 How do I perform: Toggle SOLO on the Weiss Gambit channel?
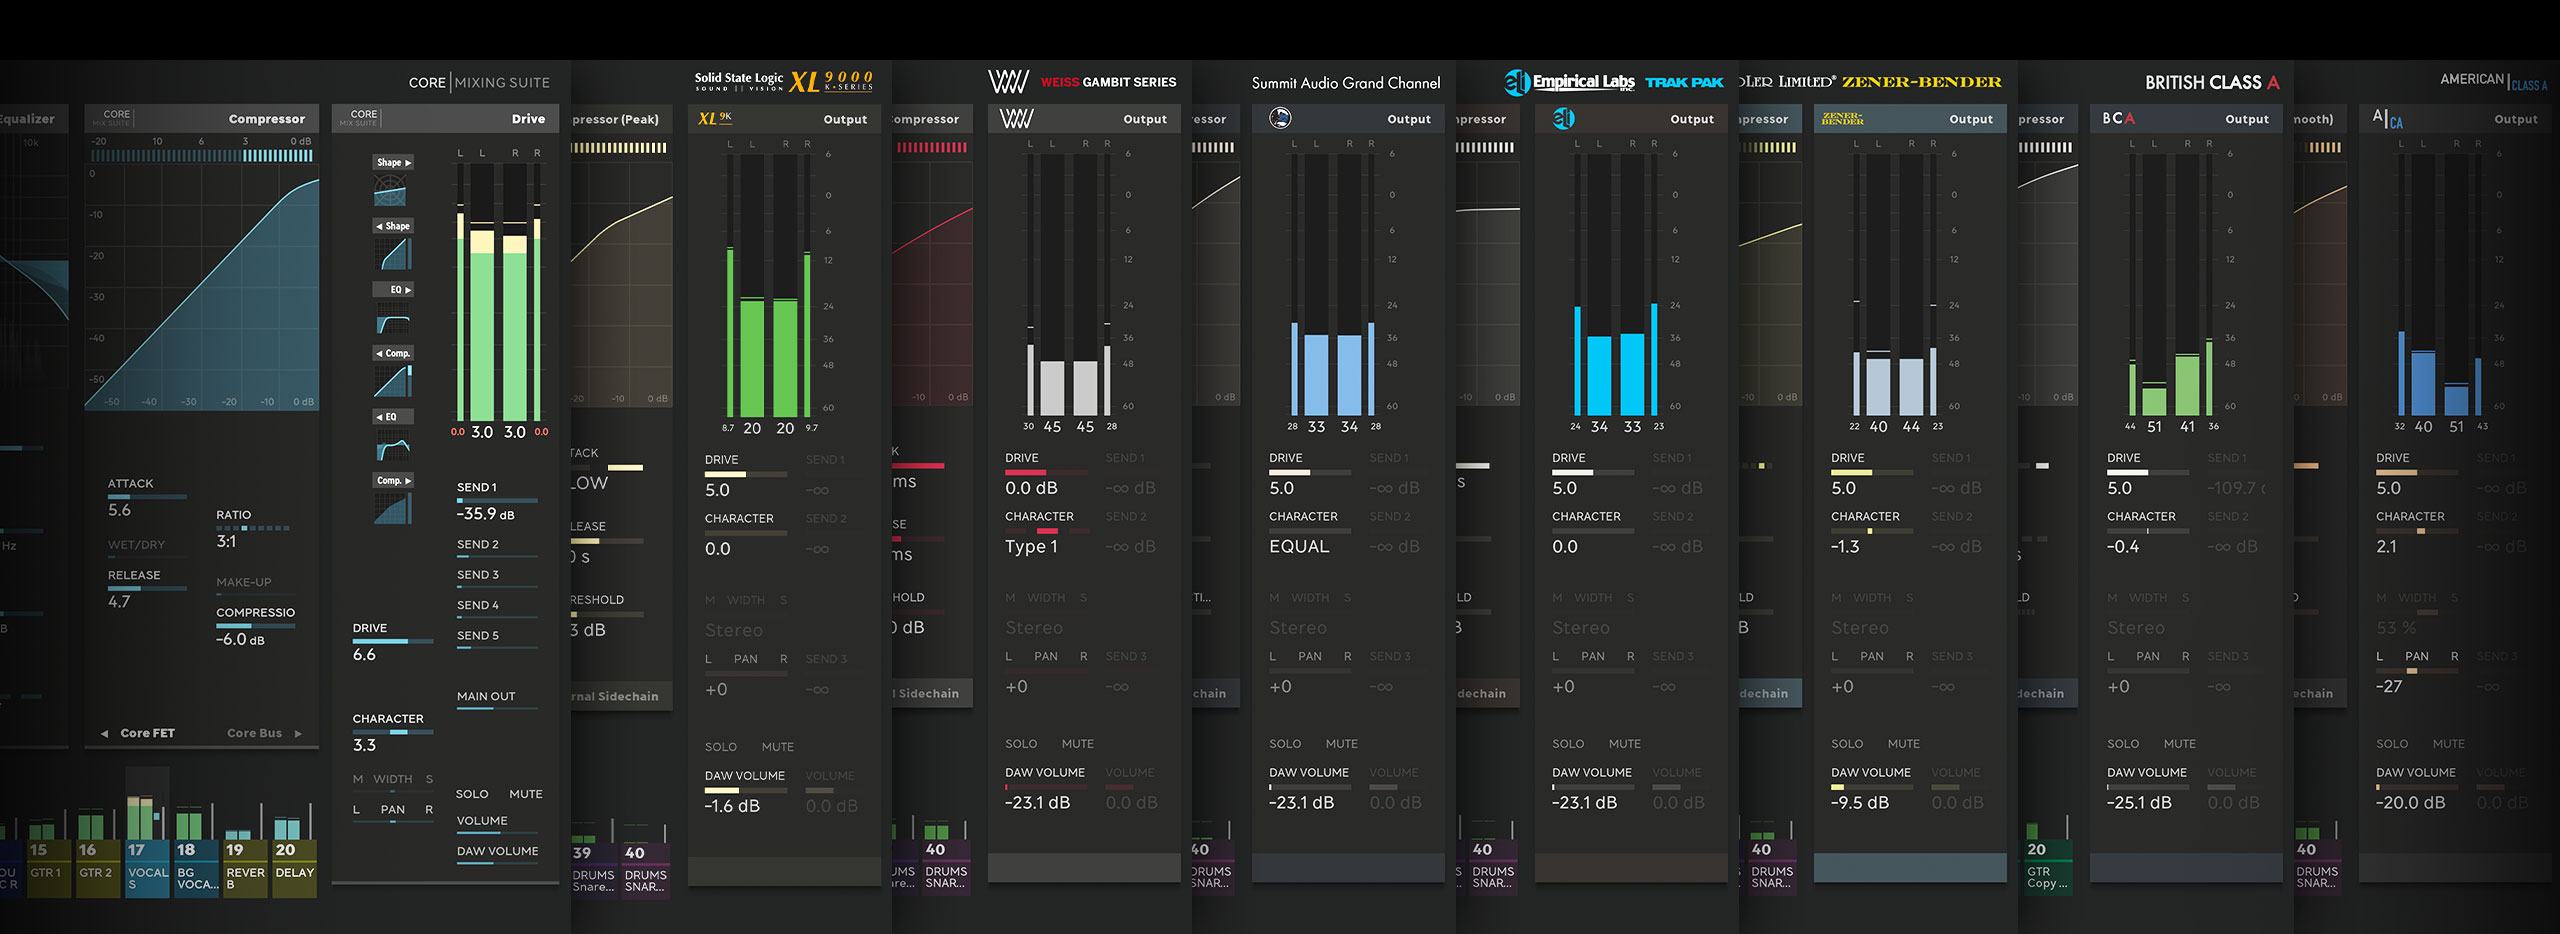1020,744
